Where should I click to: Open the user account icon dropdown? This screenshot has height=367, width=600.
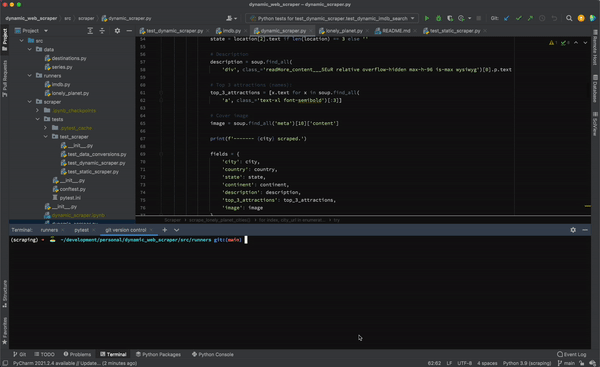click(x=231, y=18)
